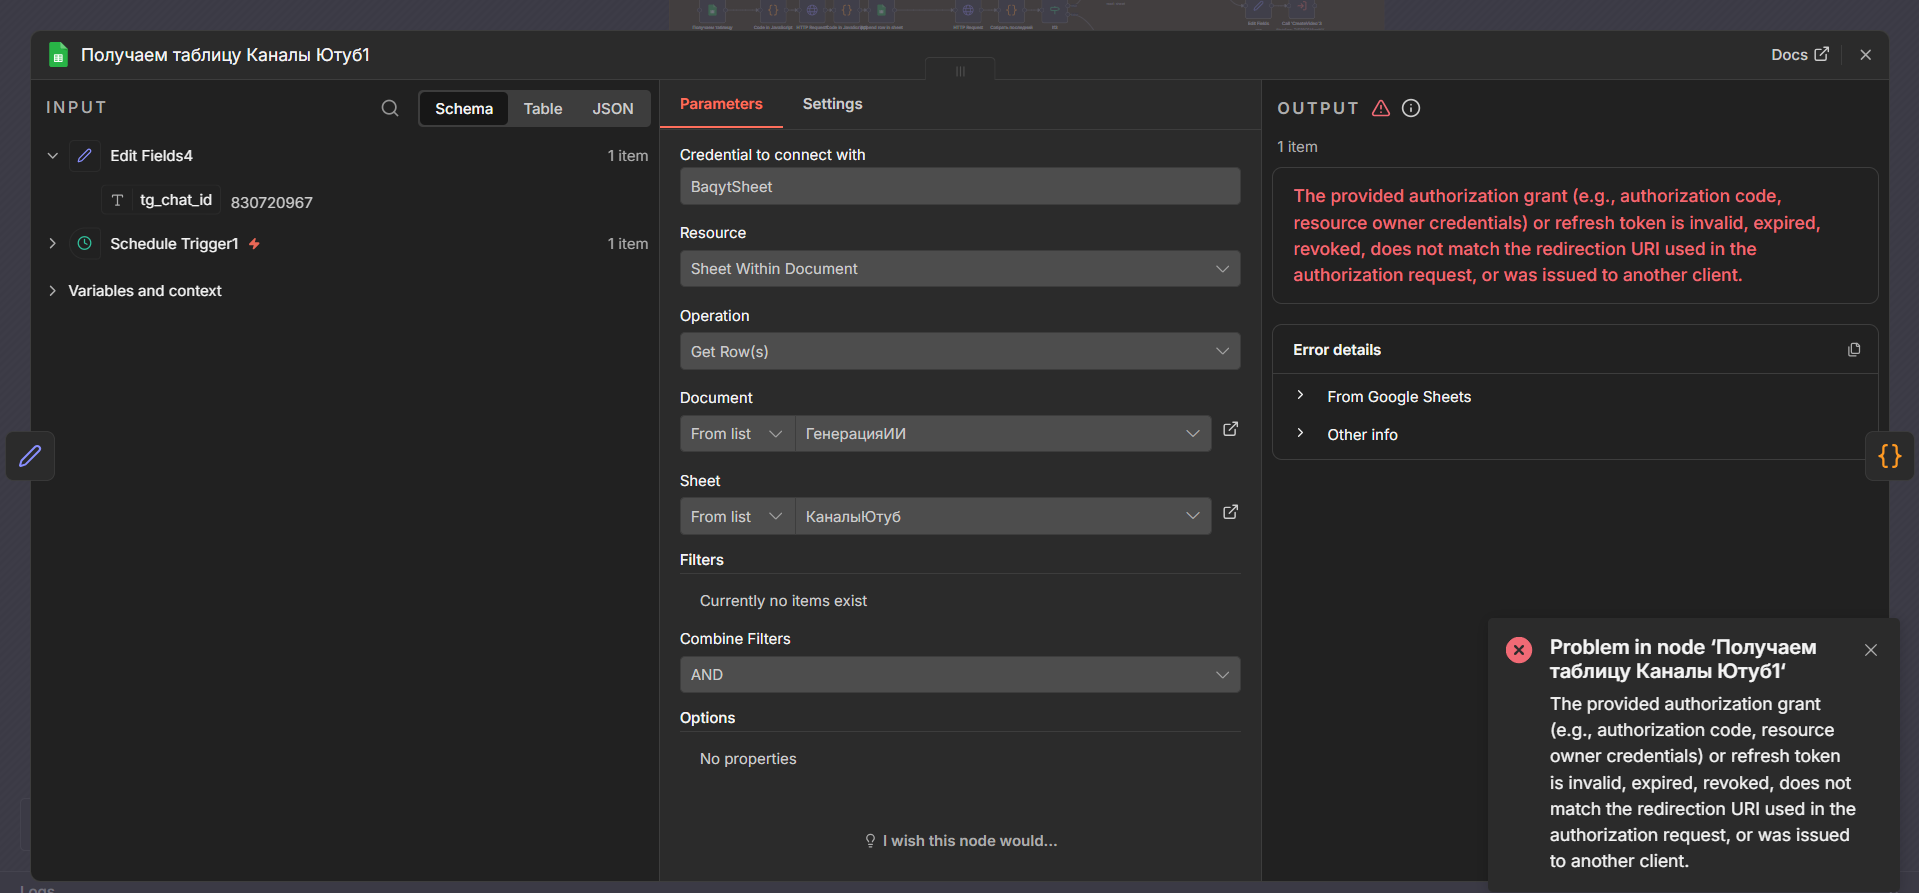Dismiss the error notification toast
The height and width of the screenshot is (893, 1919).
[x=1871, y=650]
